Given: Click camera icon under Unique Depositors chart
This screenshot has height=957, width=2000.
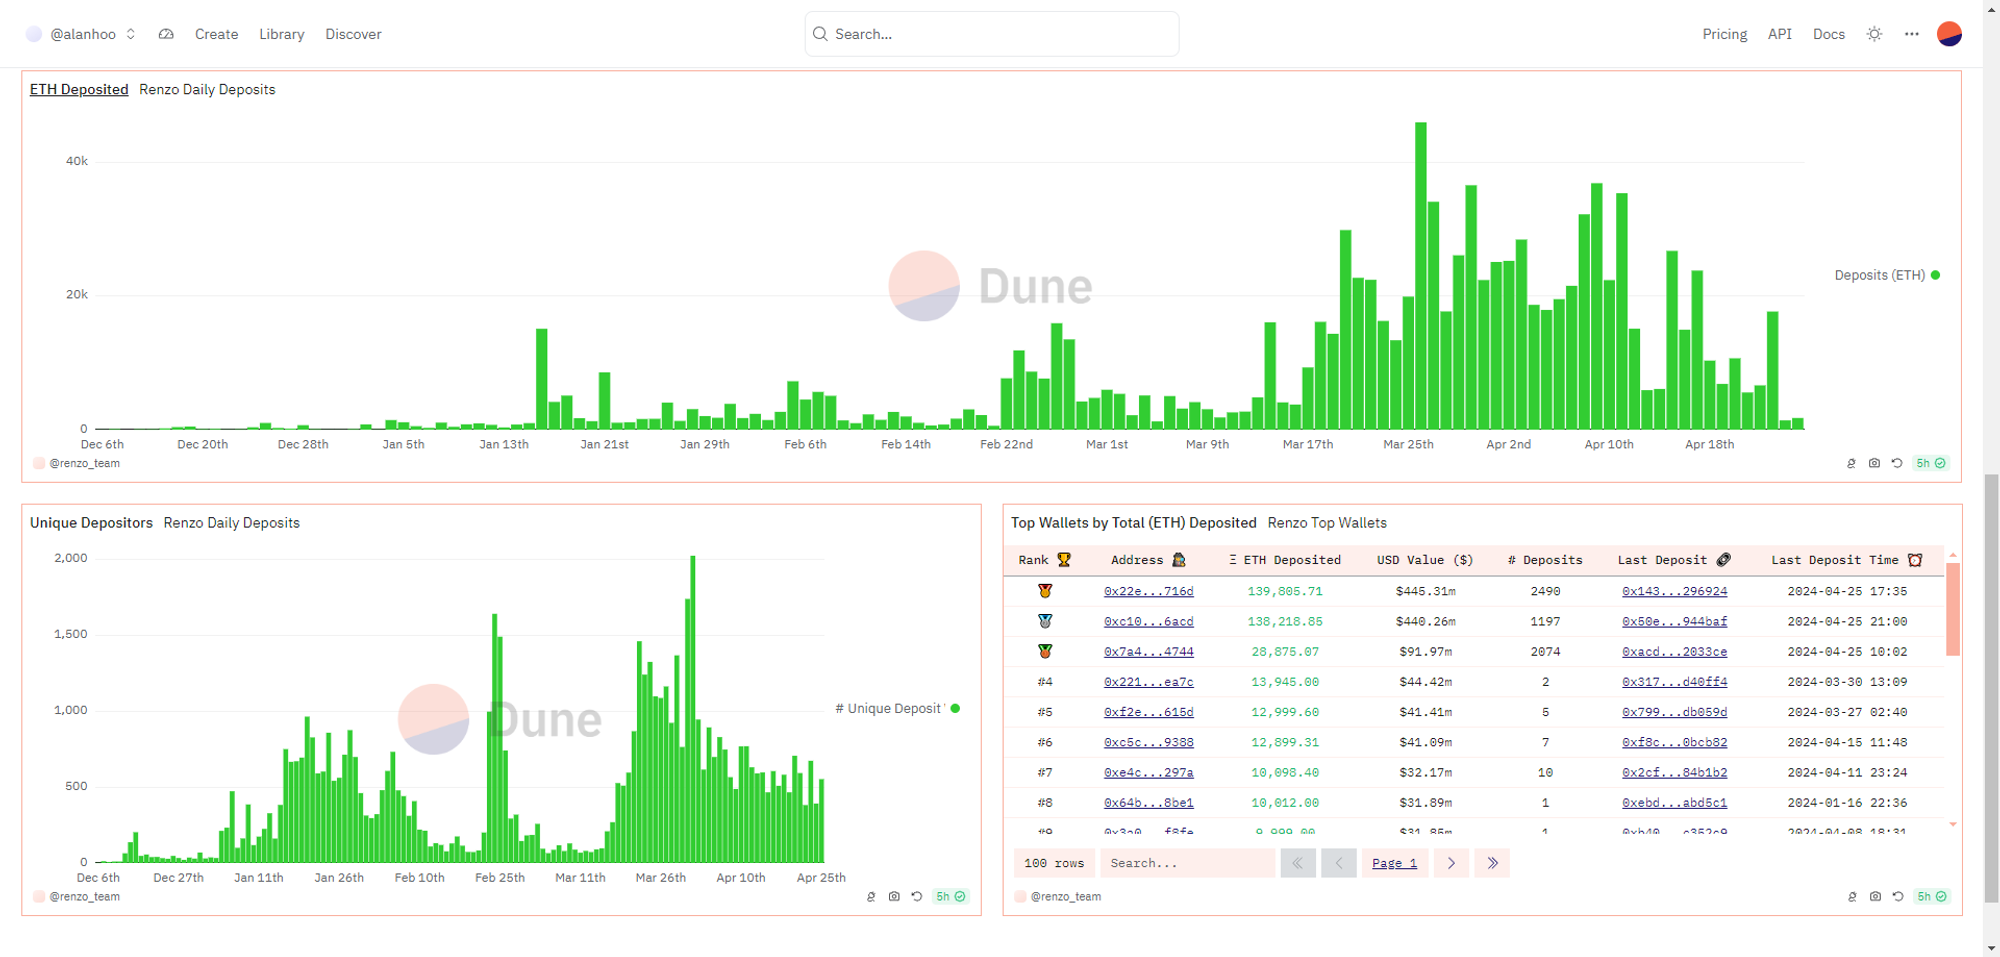Looking at the screenshot, I should tap(894, 897).
